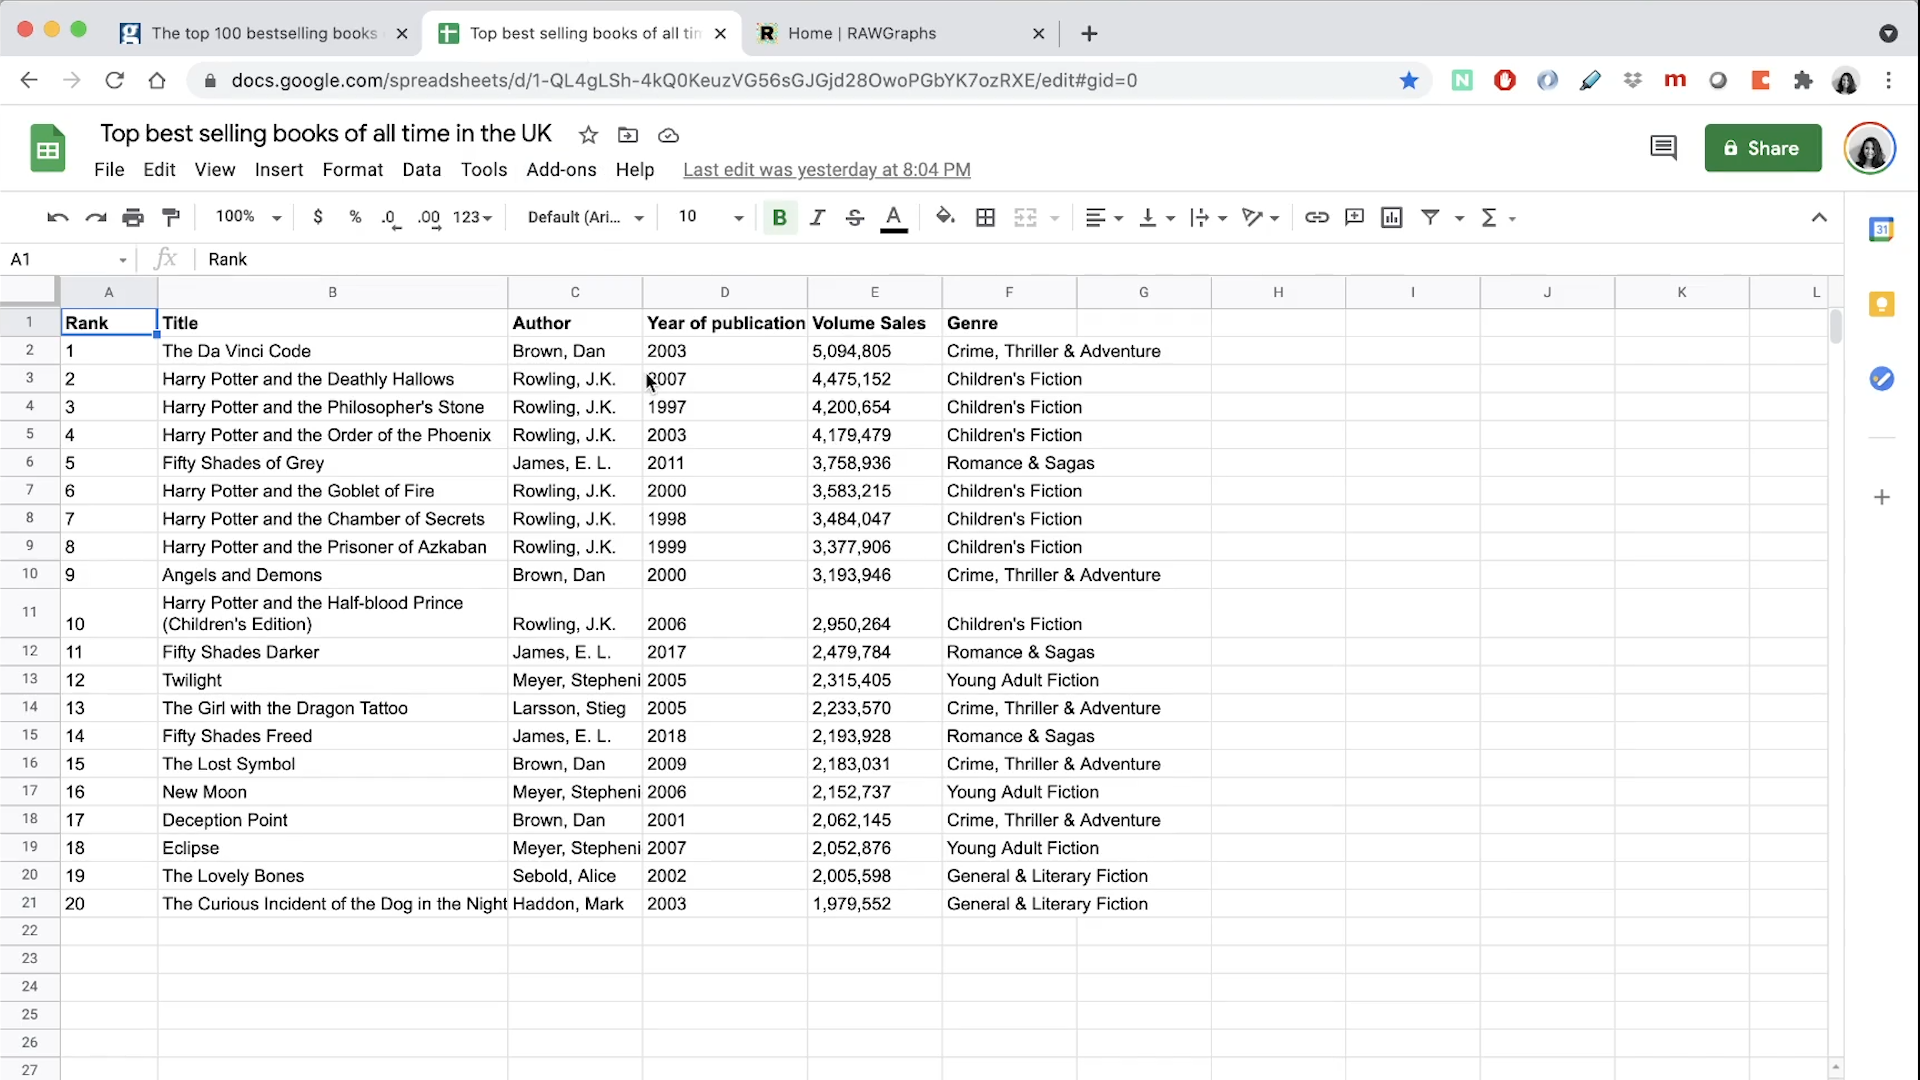
Task: Toggle italic formatting
Action: (817, 217)
